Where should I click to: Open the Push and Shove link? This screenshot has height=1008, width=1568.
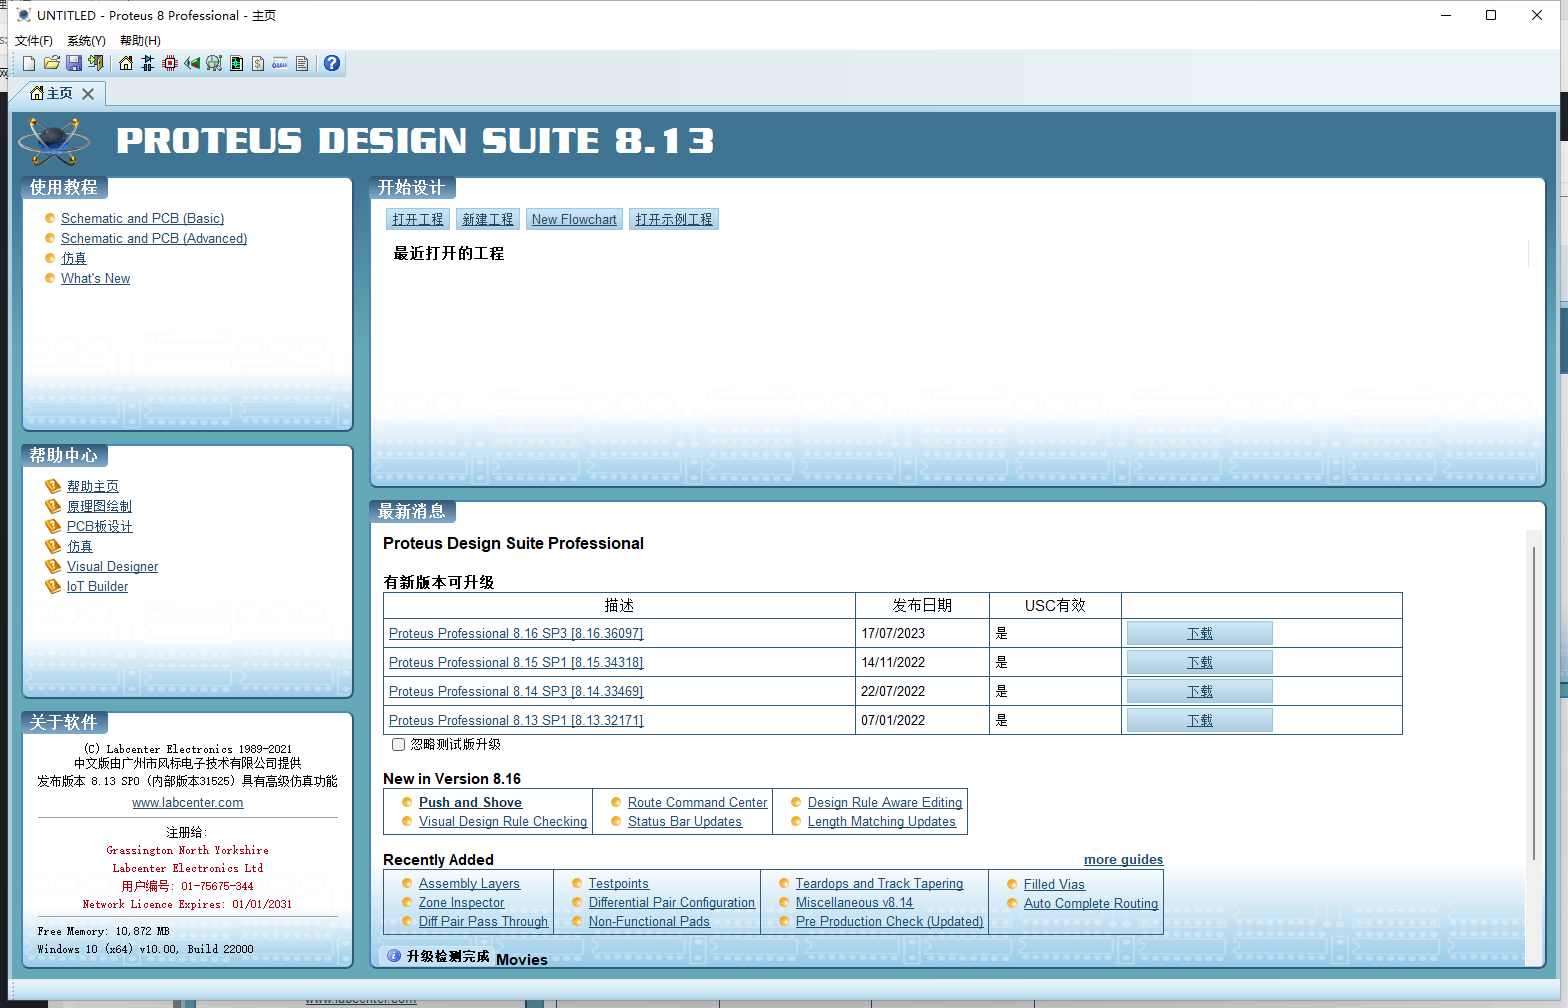click(470, 802)
